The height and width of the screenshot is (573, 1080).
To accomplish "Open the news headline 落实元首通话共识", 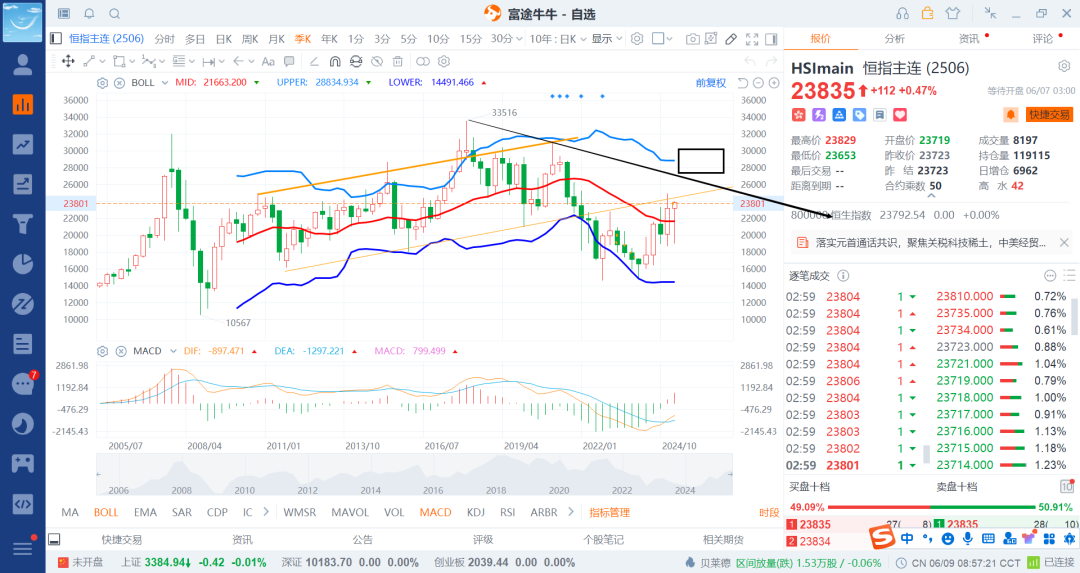I will pyautogui.click(x=931, y=242).
